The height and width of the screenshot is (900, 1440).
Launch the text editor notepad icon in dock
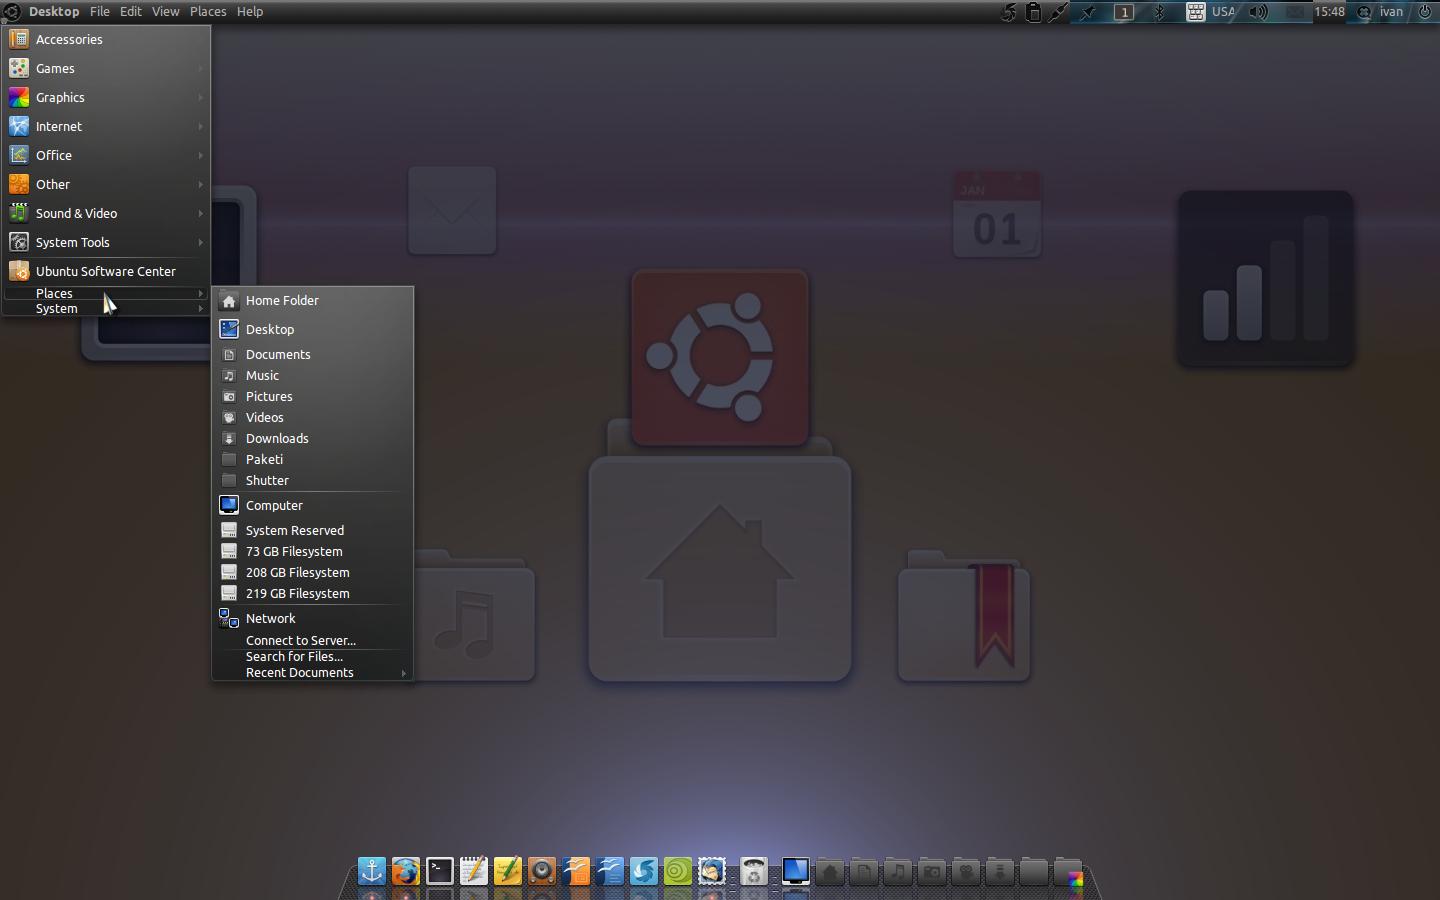pyautogui.click(x=474, y=871)
